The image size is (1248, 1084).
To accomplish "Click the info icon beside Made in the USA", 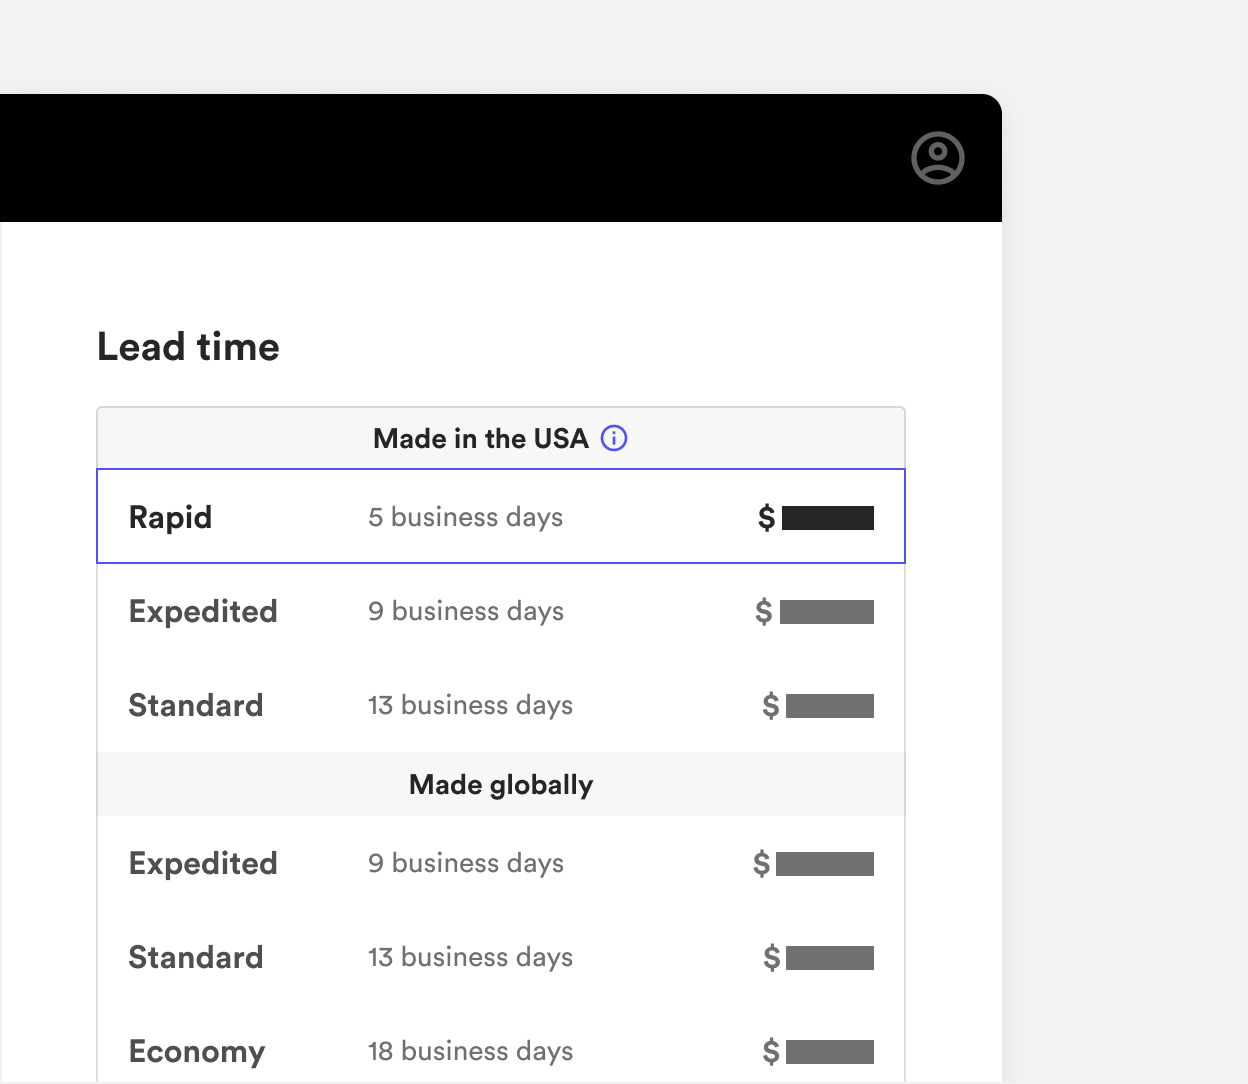I will click(x=614, y=438).
